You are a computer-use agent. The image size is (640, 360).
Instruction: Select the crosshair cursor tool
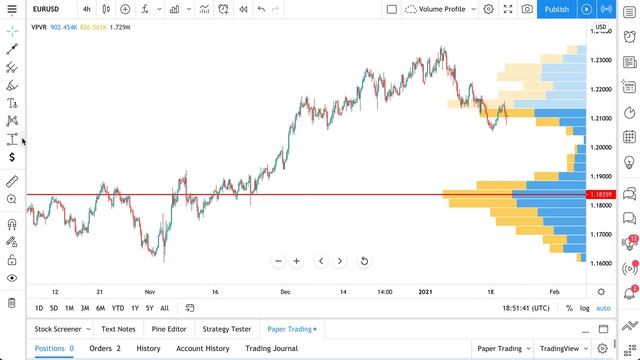(12, 31)
